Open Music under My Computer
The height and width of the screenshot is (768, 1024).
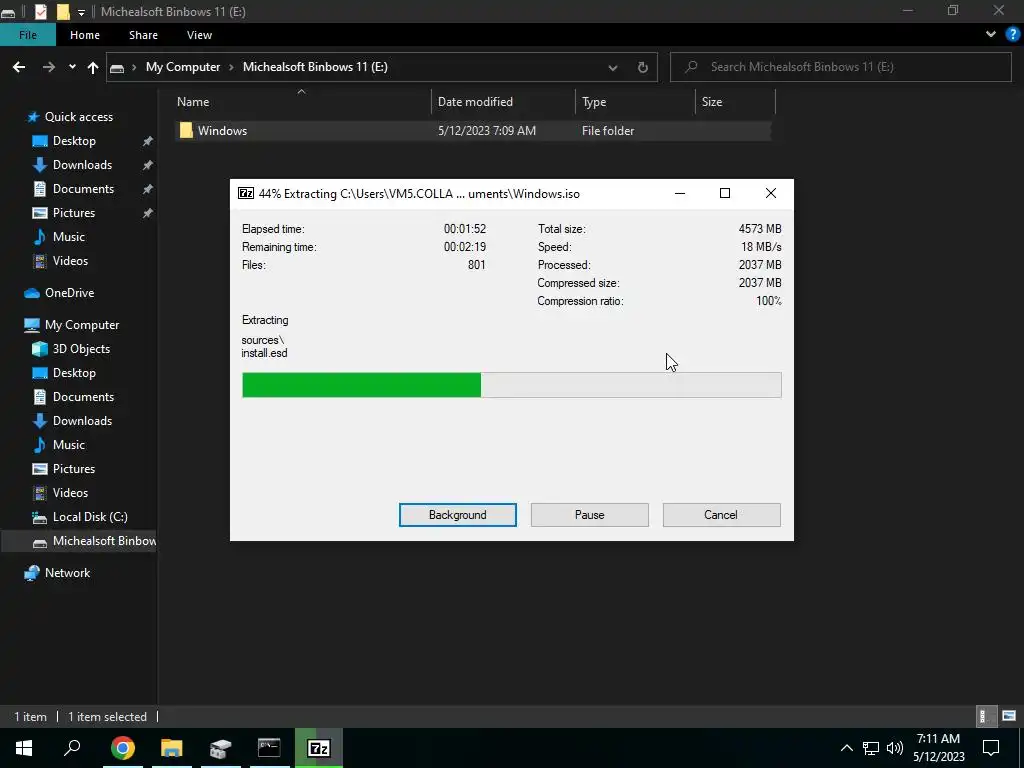click(69, 445)
